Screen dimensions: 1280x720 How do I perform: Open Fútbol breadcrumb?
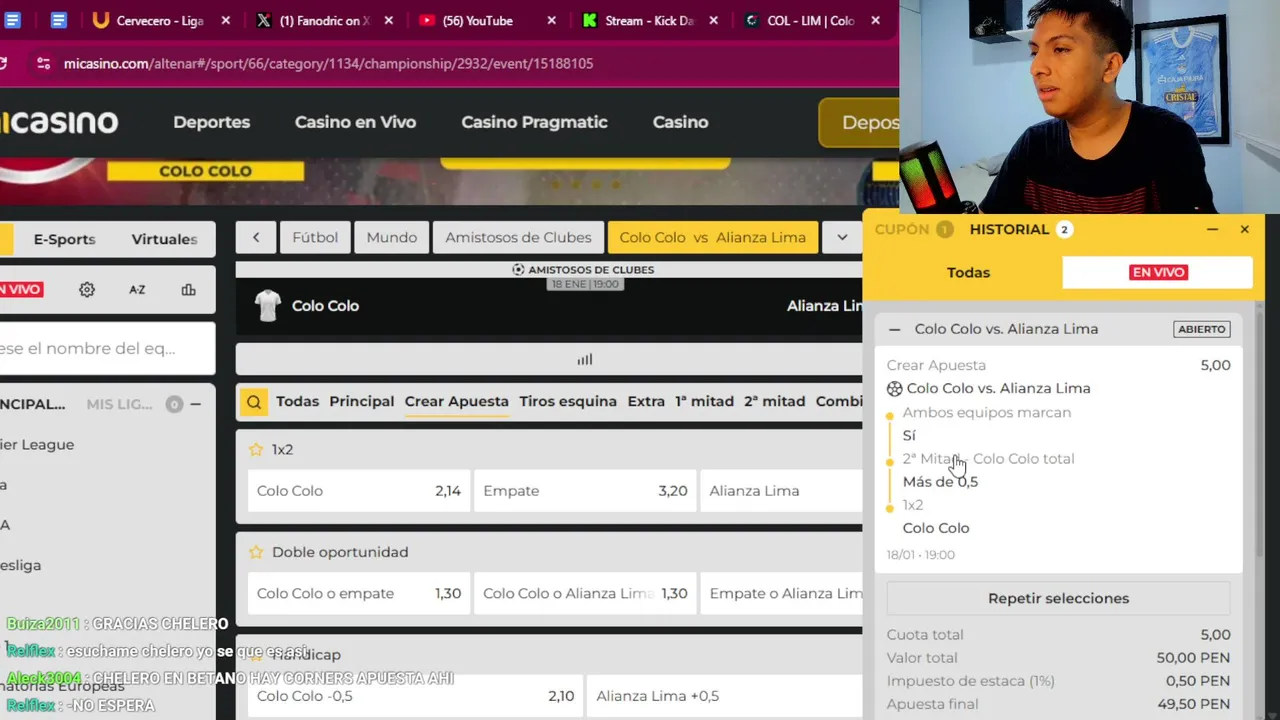pyautogui.click(x=315, y=237)
